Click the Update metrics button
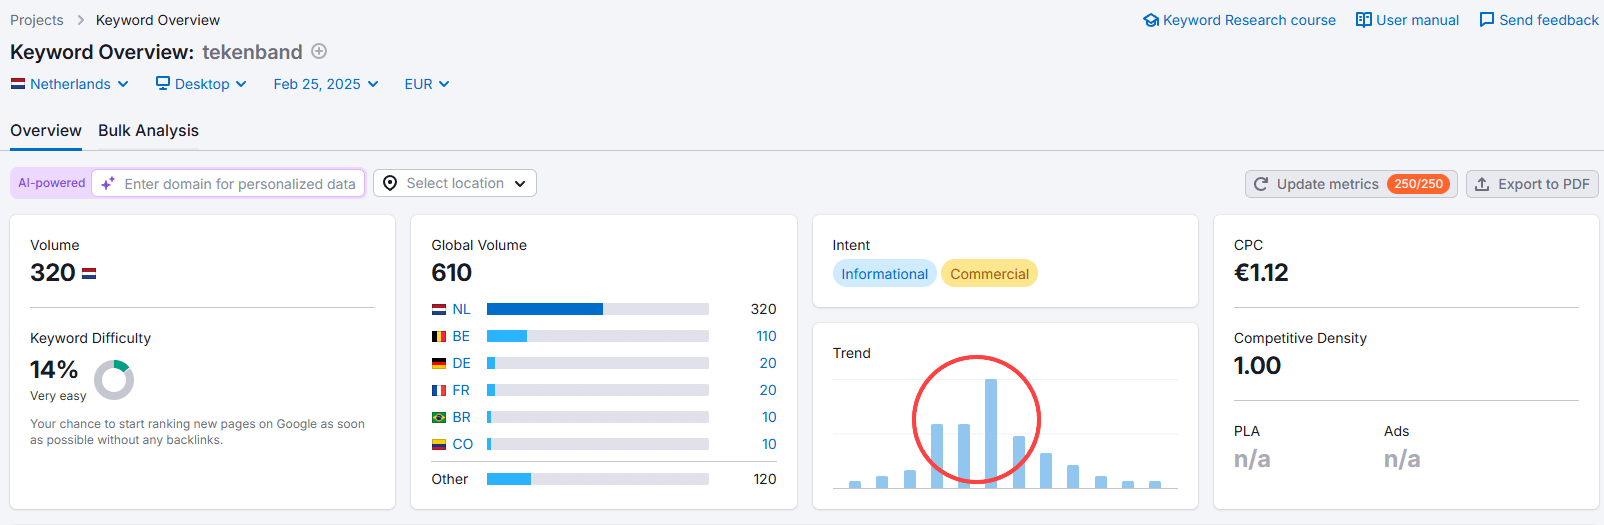Screen dimensions: 1604x525 [1351, 184]
